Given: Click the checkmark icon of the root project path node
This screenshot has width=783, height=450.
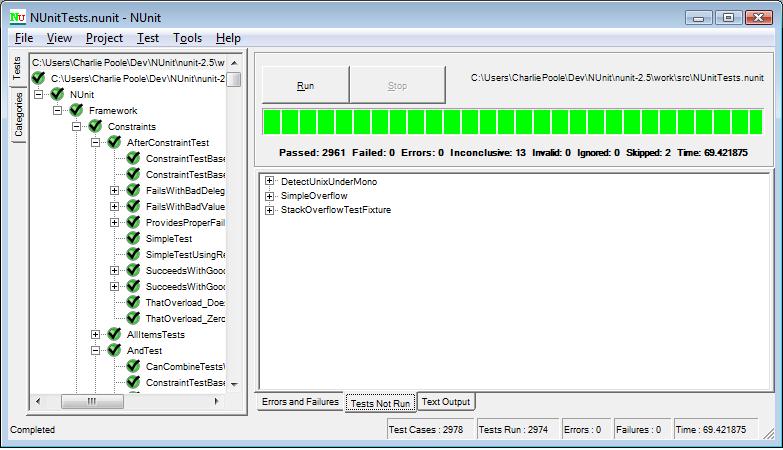Looking at the screenshot, I should [x=38, y=78].
